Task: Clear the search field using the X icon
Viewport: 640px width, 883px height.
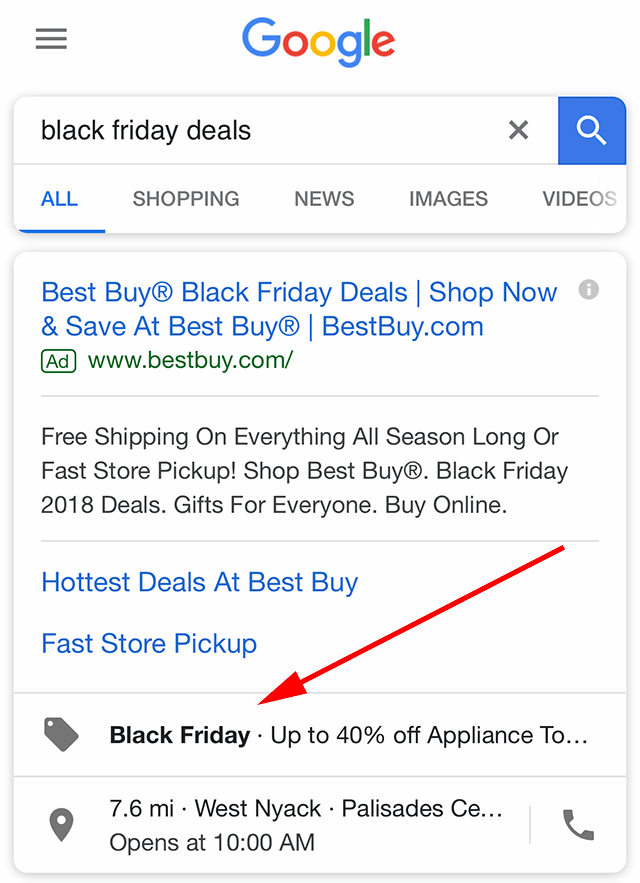Action: (518, 130)
